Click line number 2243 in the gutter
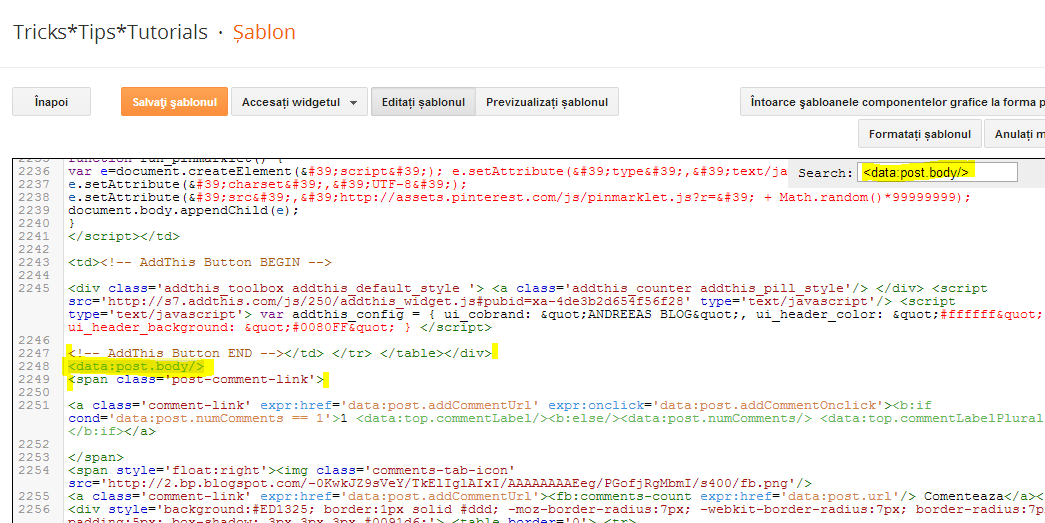The height and width of the screenshot is (523, 1045). tap(34, 262)
